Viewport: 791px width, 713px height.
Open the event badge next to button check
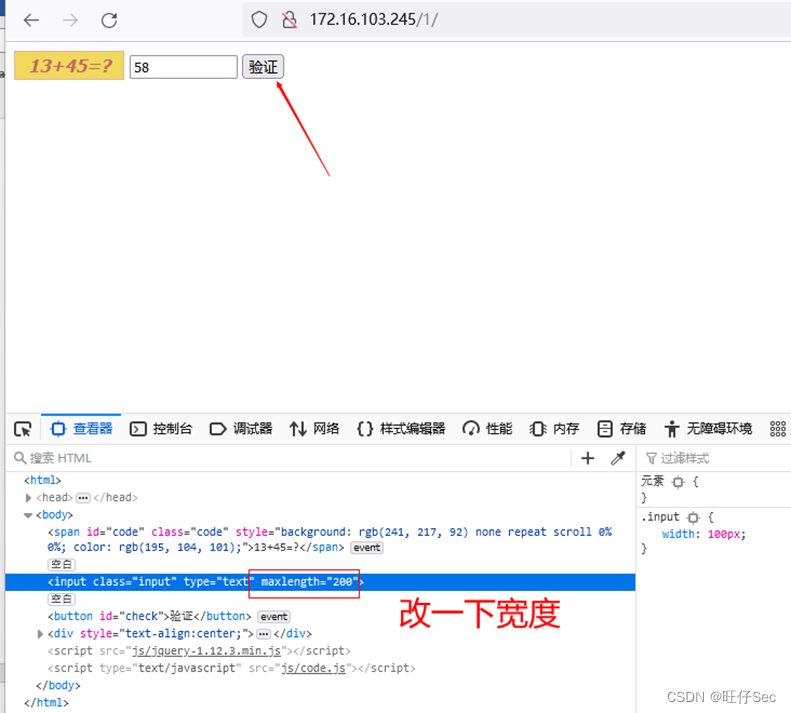coord(274,617)
